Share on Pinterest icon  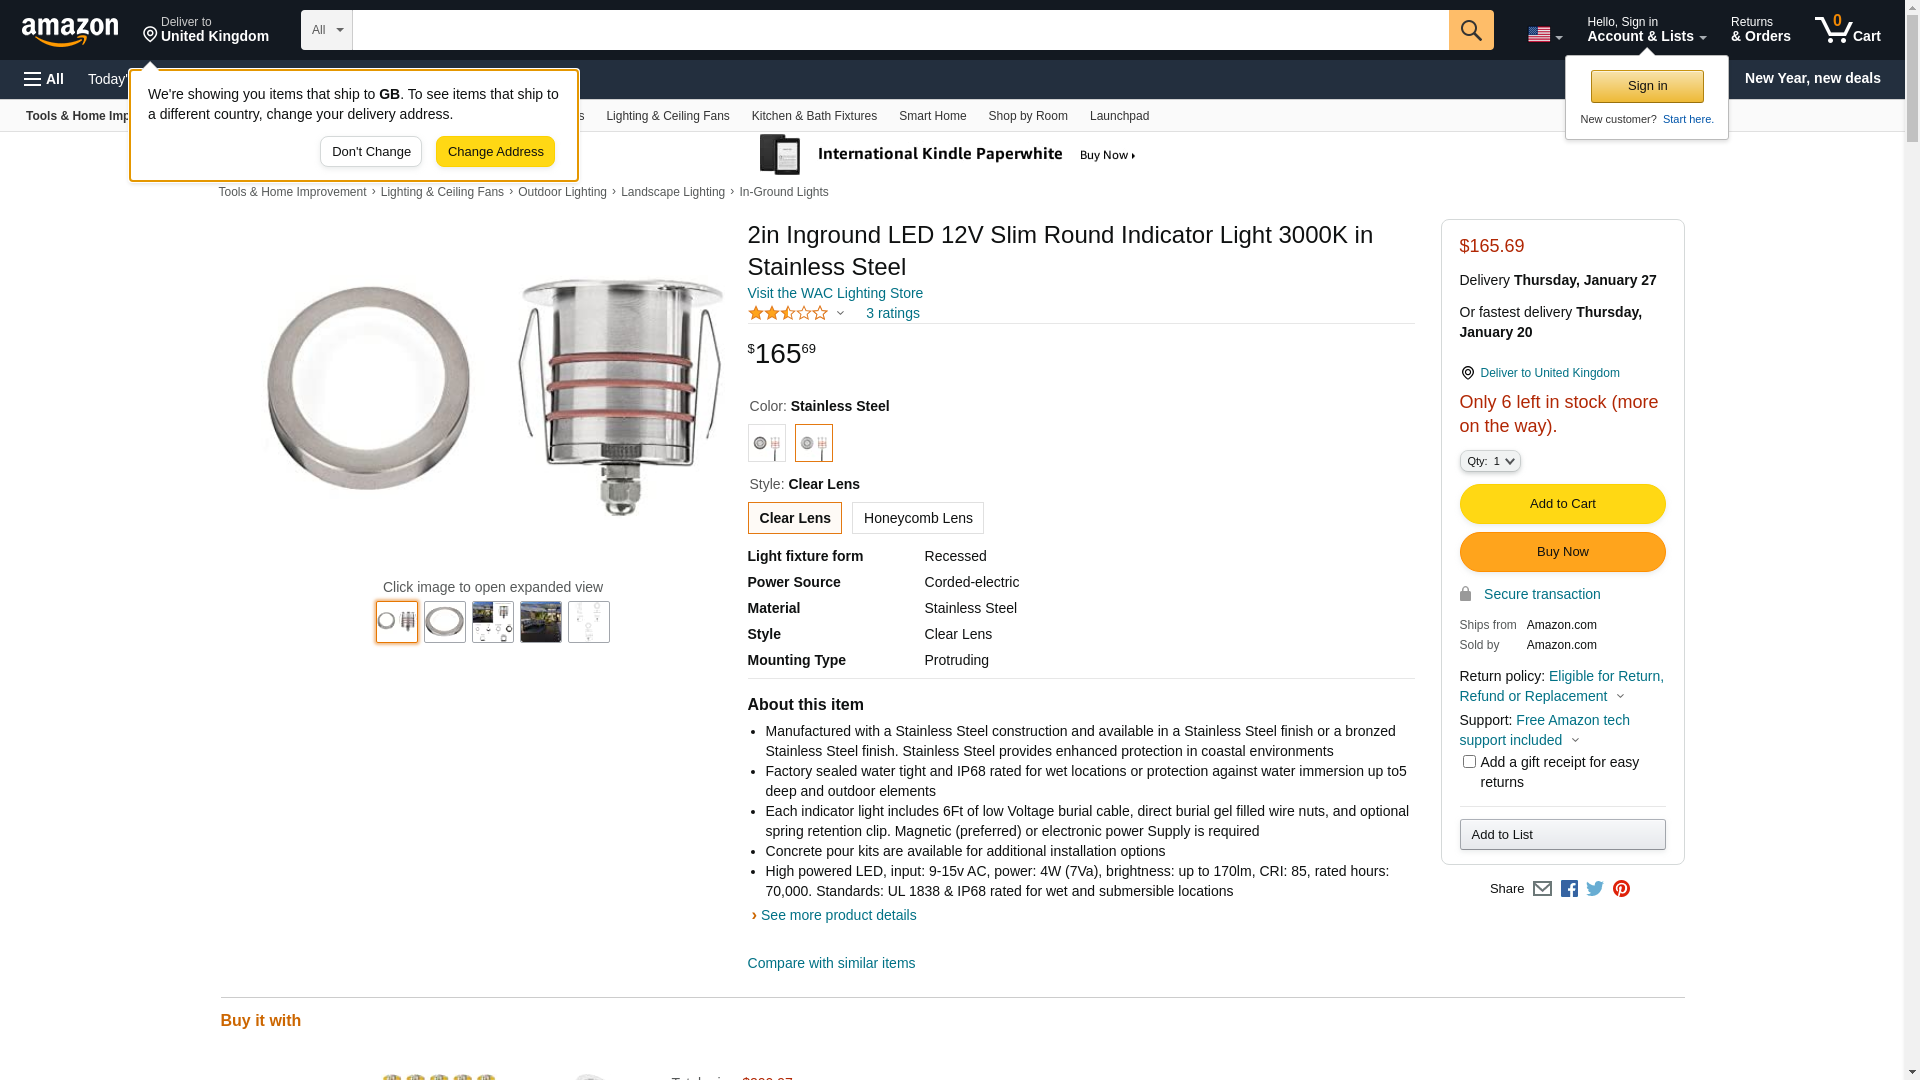[x=1621, y=889]
